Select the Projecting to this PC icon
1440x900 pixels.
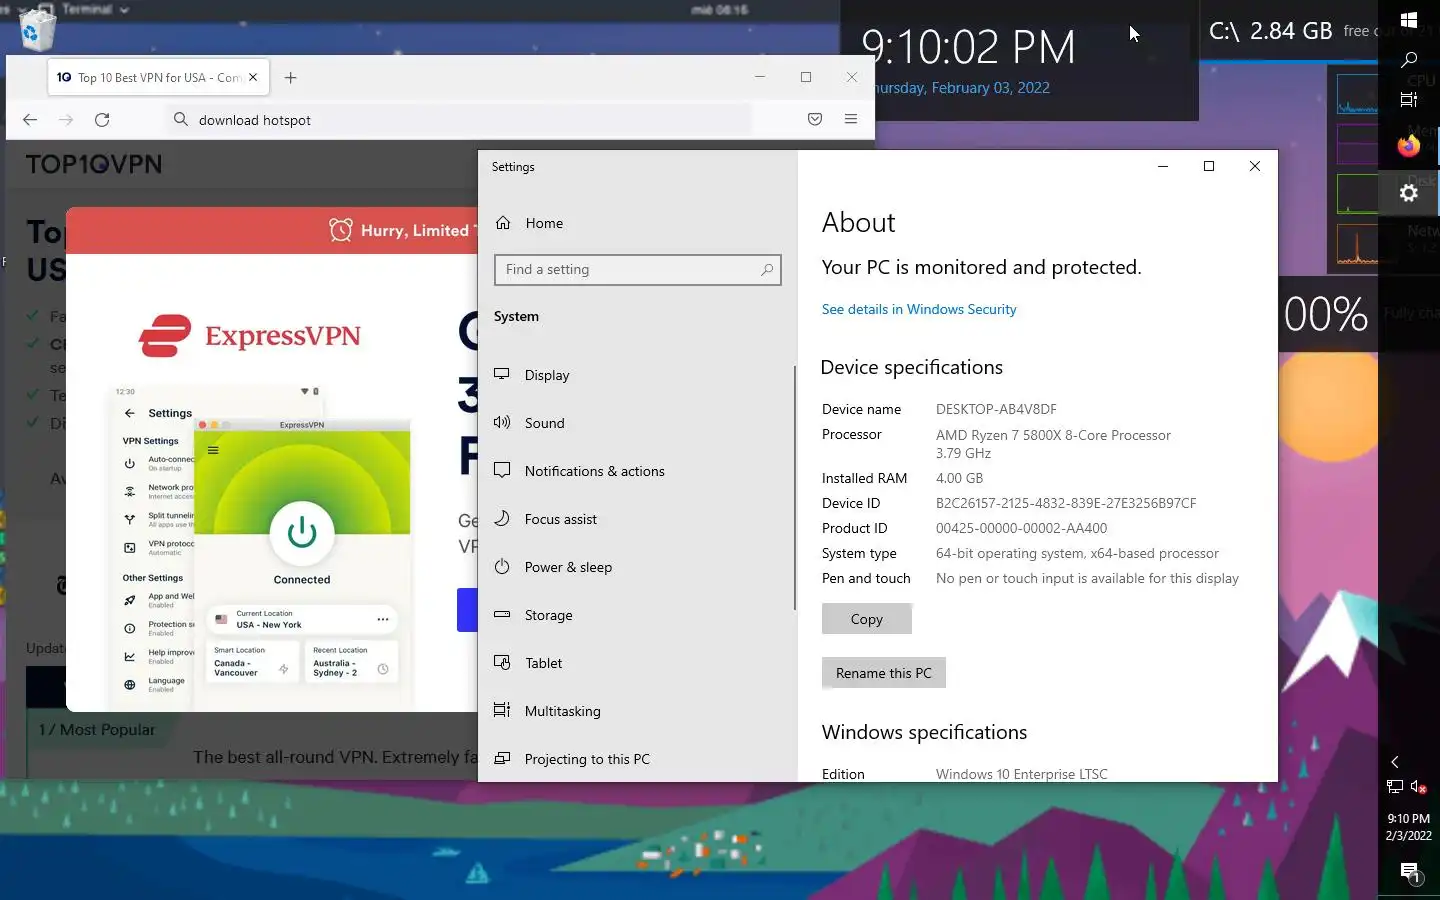pos(502,758)
